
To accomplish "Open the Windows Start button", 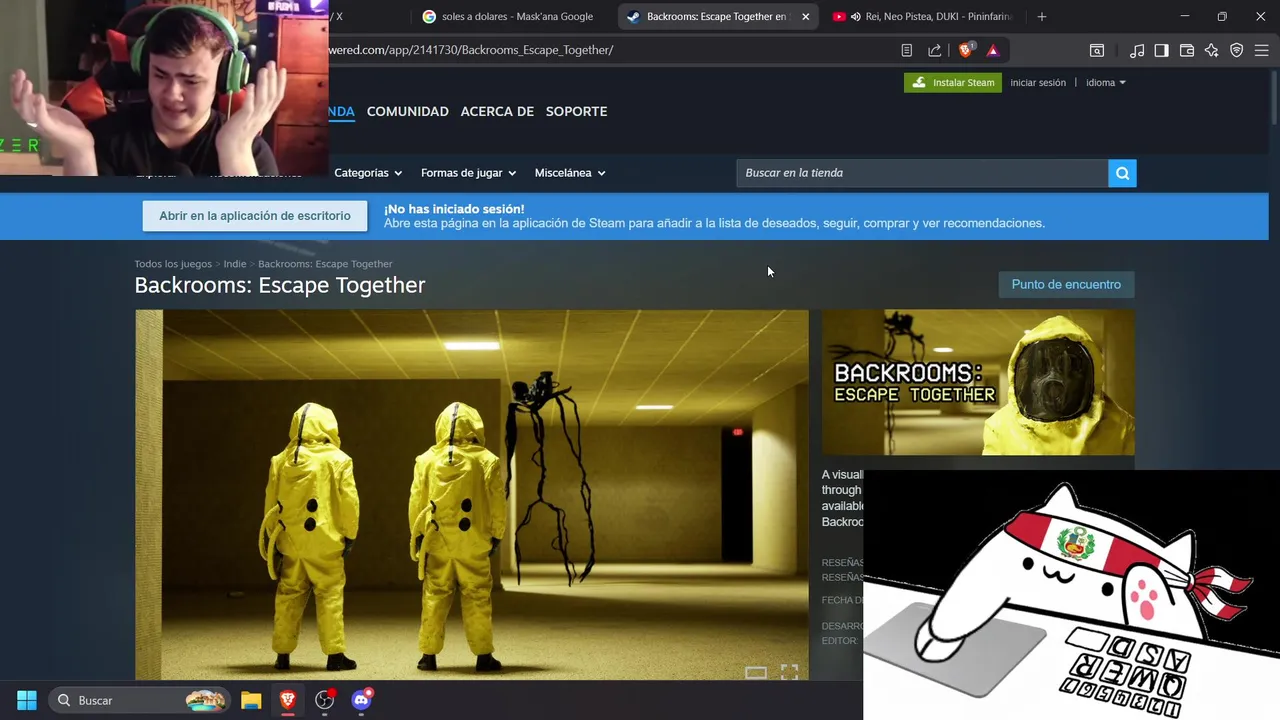I will (27, 700).
